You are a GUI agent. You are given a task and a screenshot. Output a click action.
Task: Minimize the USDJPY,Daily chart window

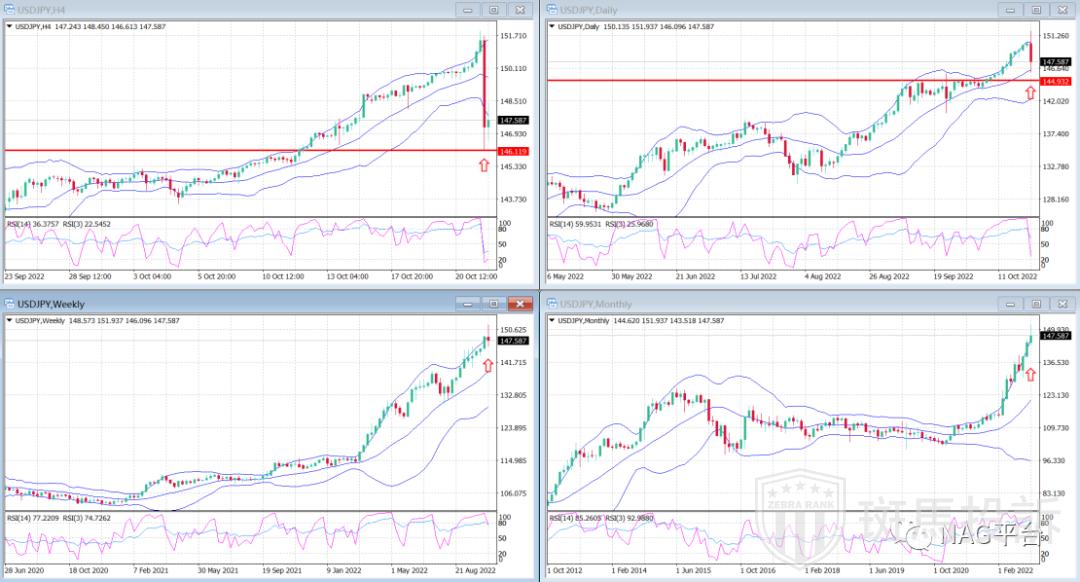(1009, 10)
